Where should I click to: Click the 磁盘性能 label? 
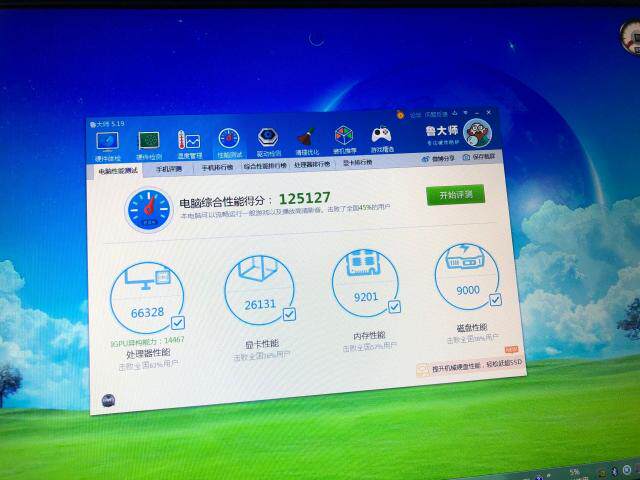(471, 328)
